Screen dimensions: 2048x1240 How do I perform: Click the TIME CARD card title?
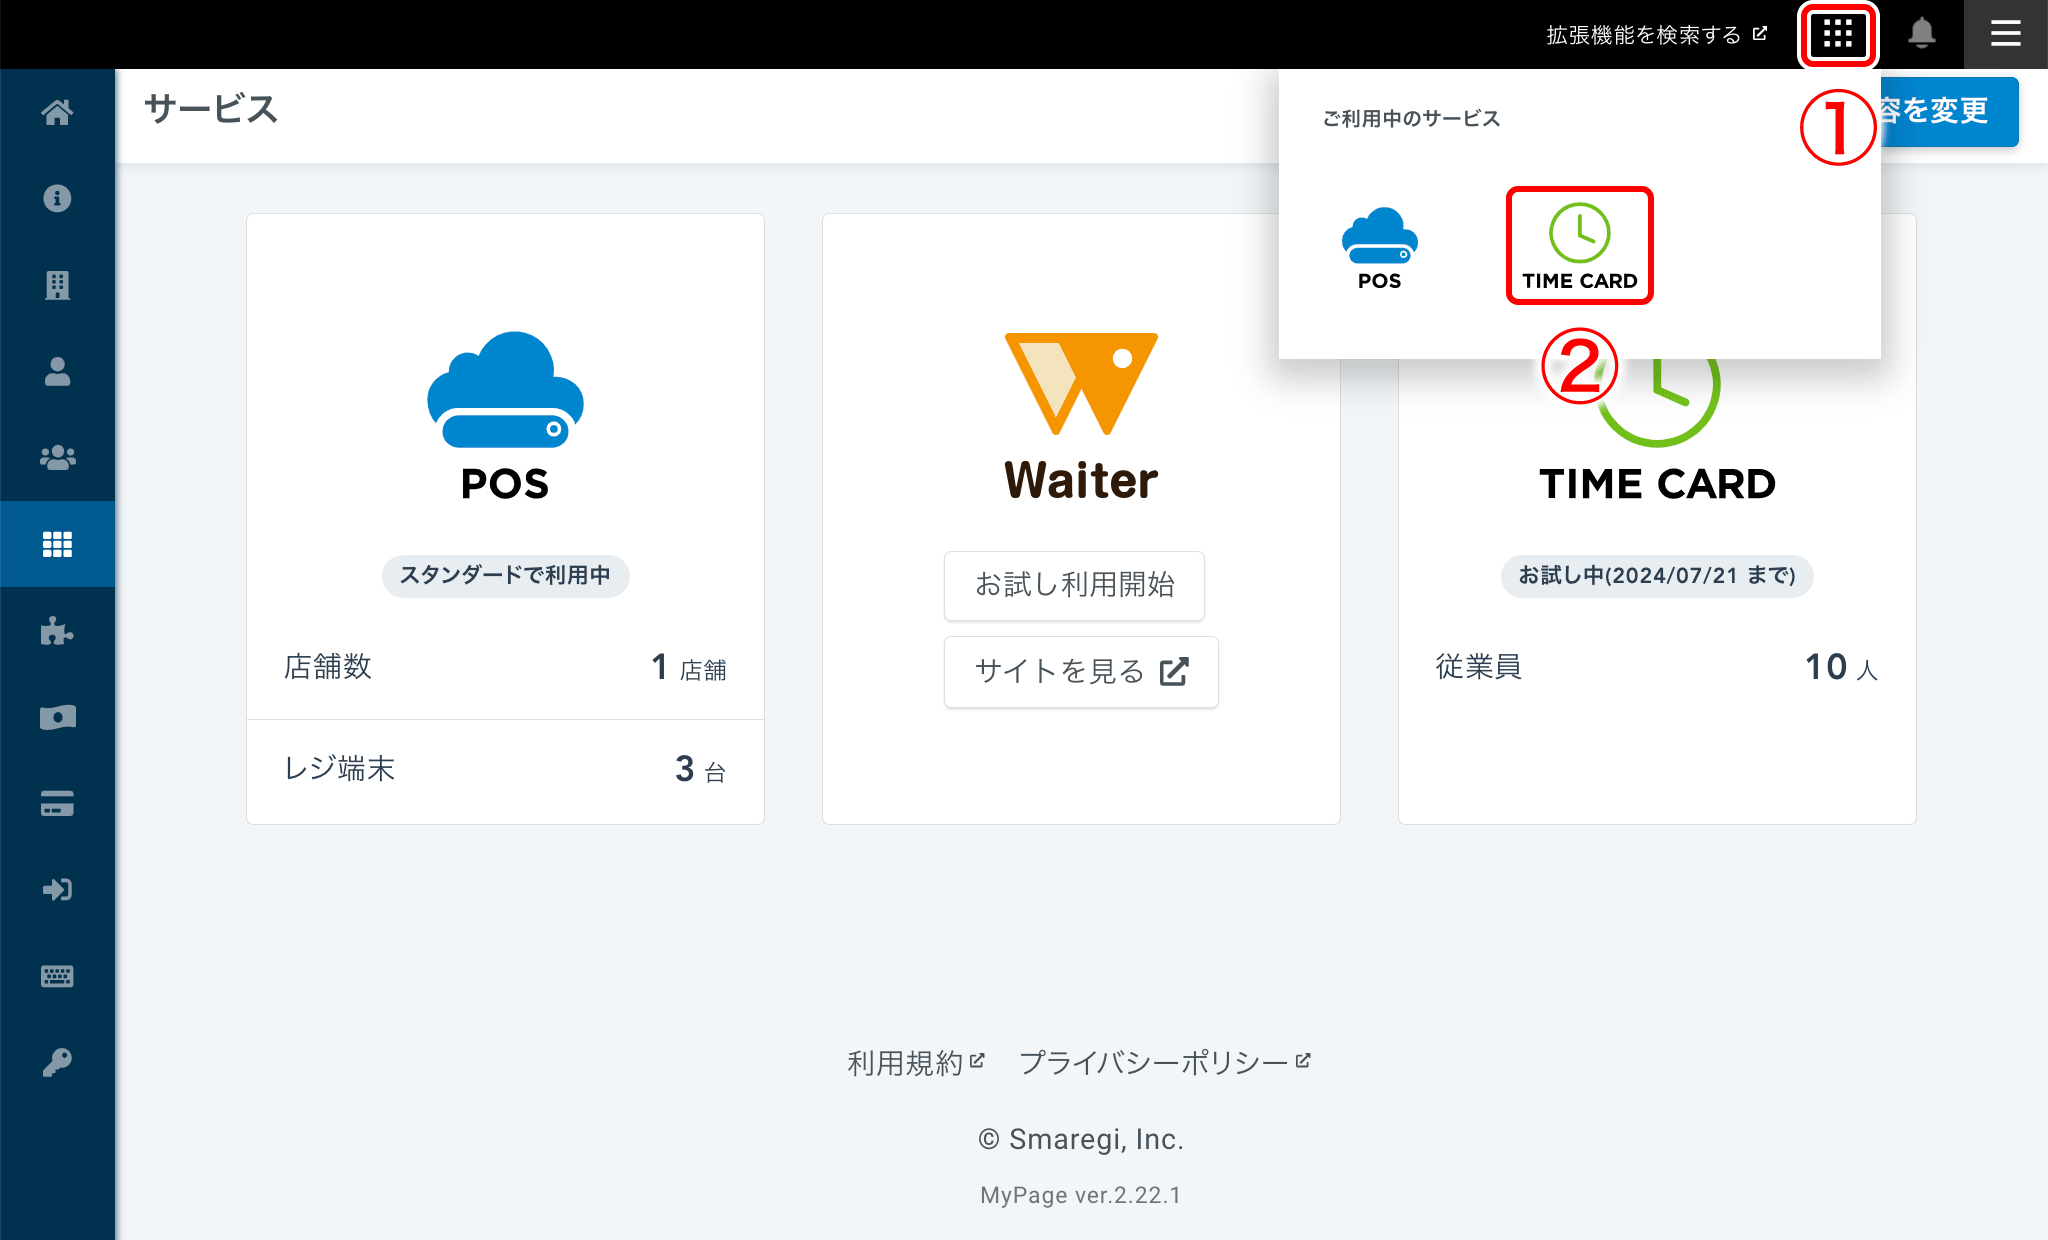(1657, 484)
